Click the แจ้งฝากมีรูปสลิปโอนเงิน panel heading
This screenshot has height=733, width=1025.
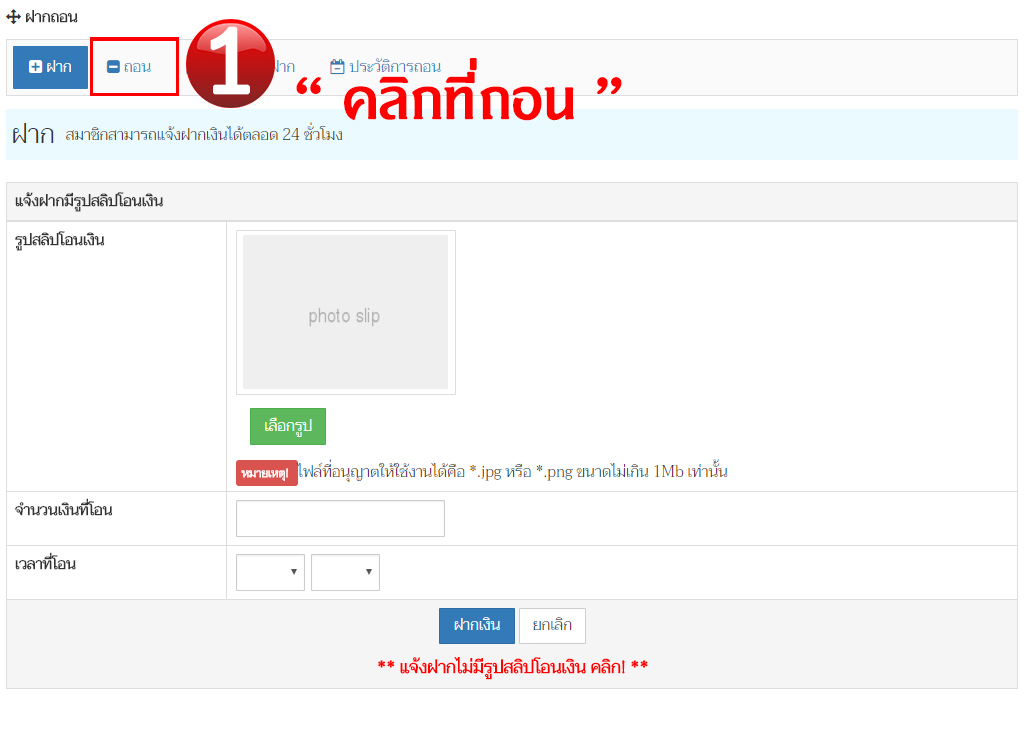pos(90,202)
